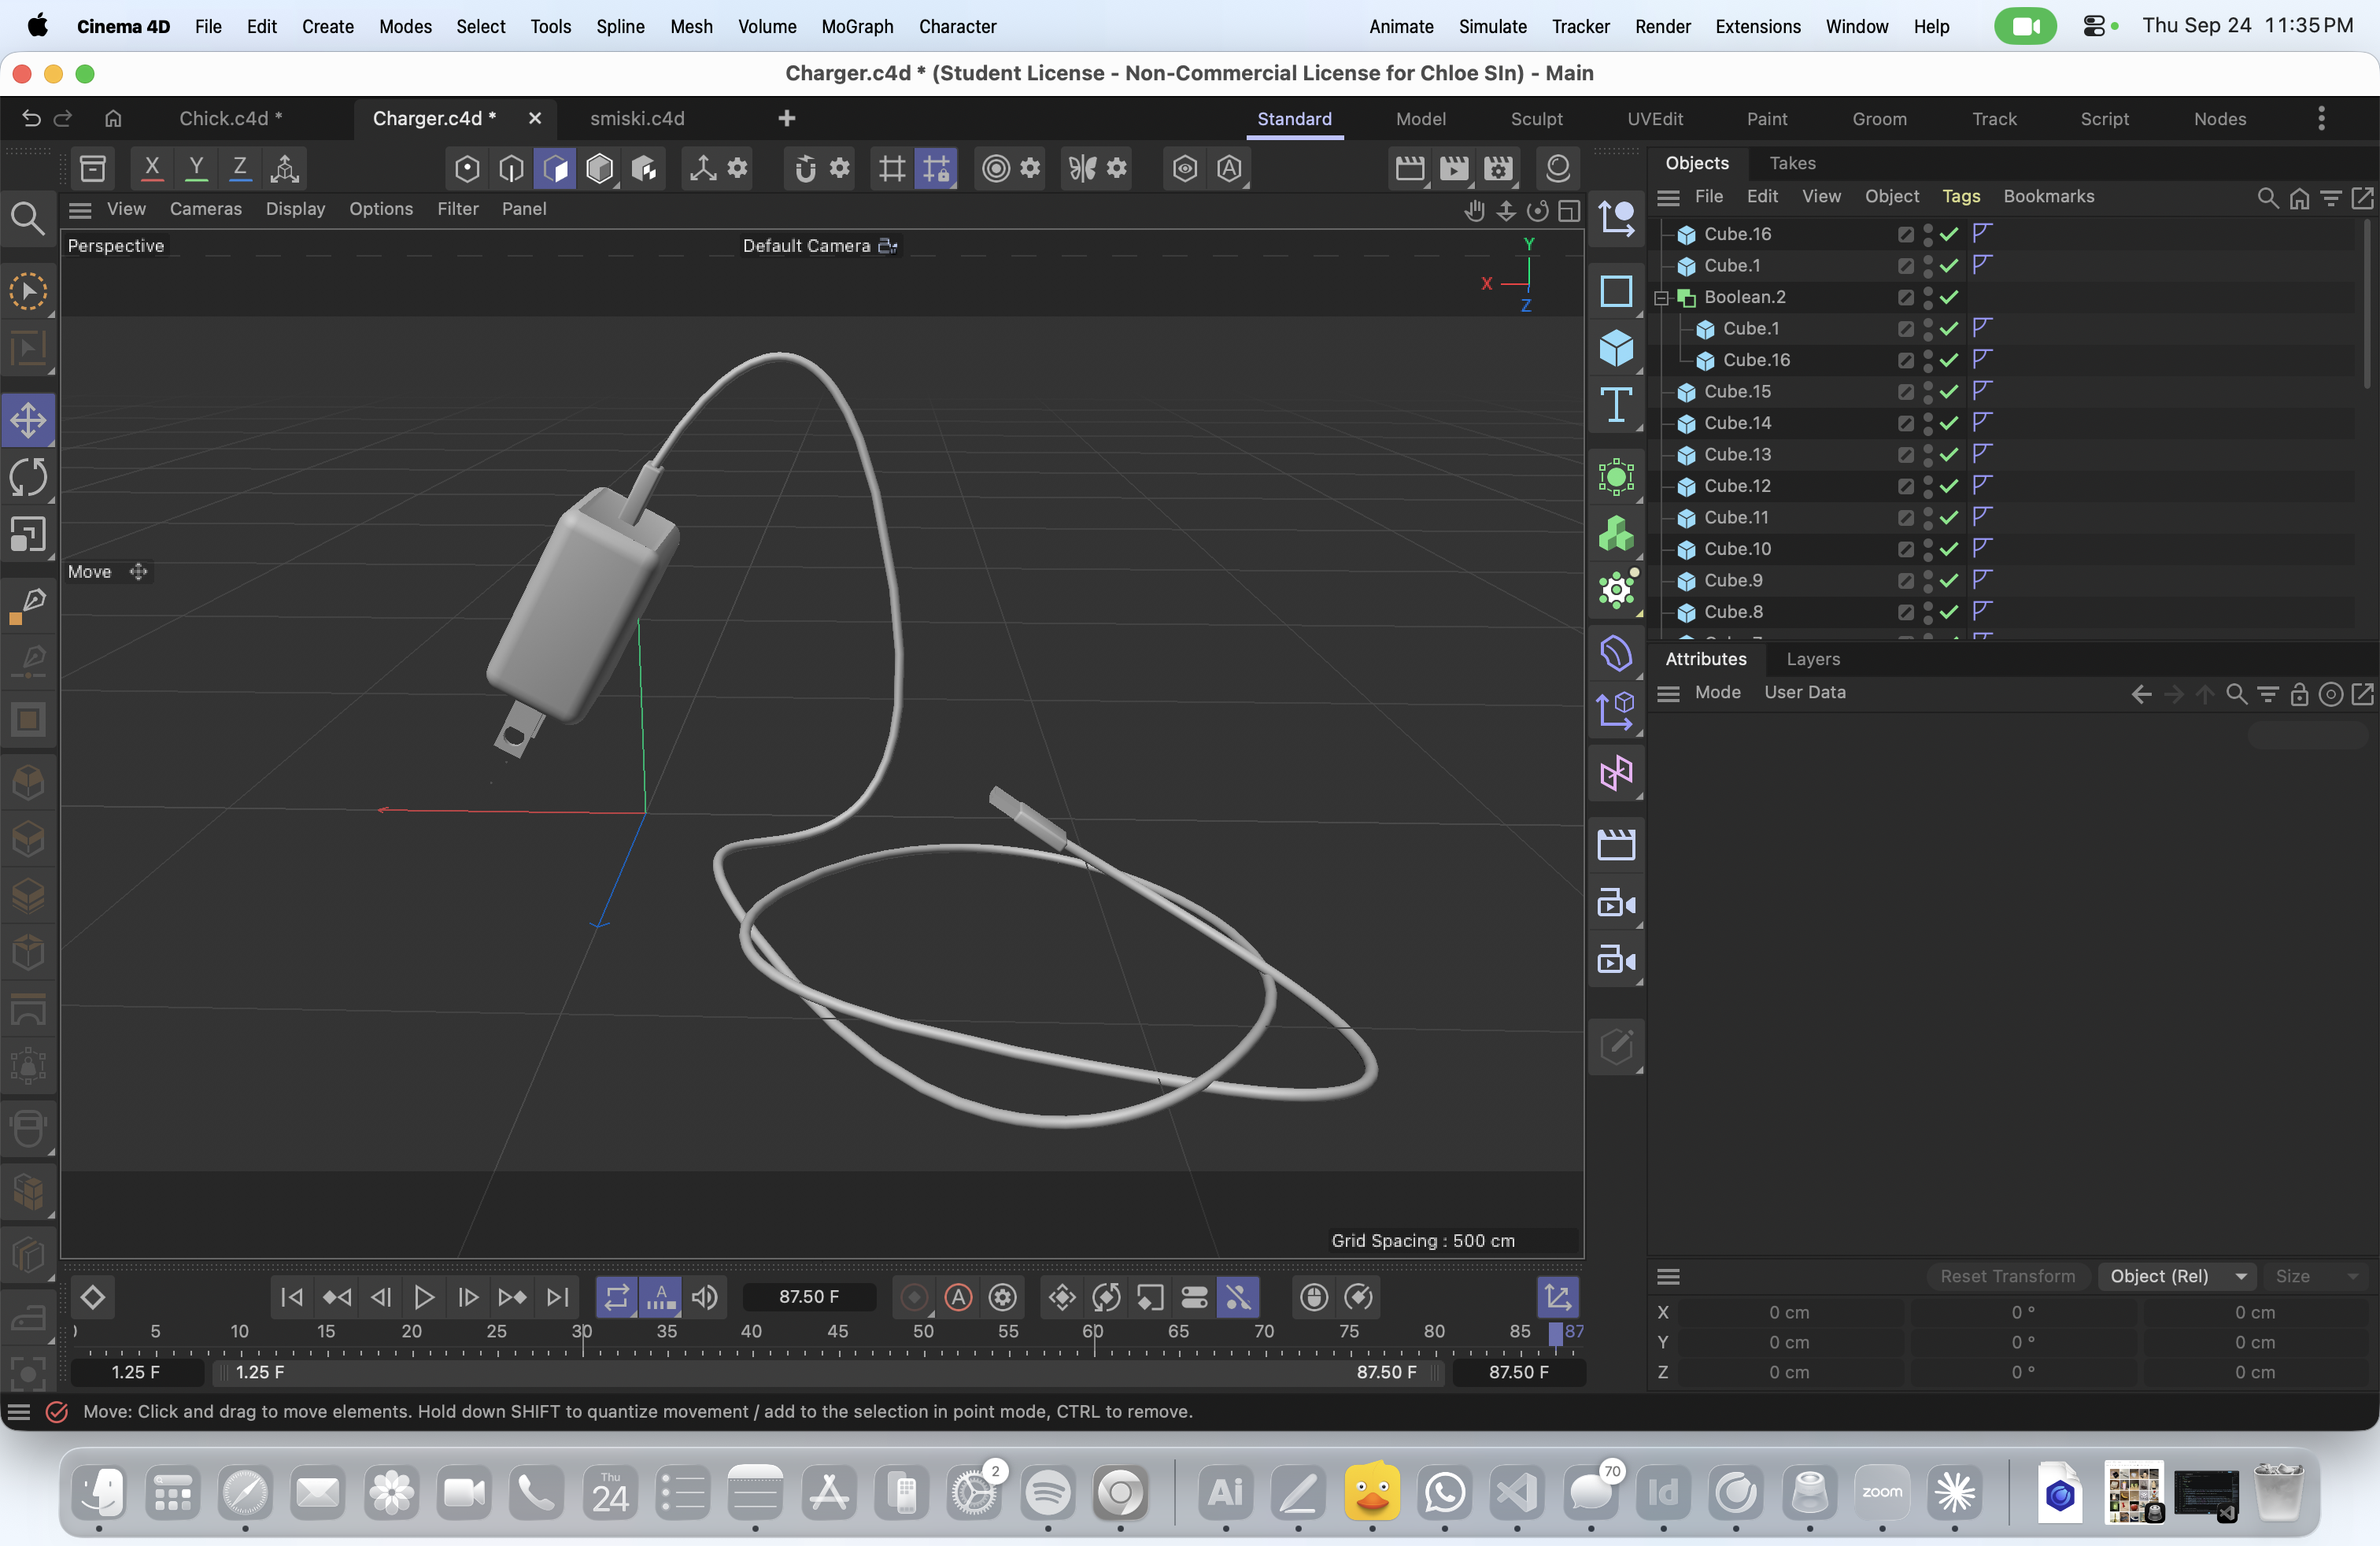Switch to Edges mode
Image resolution: width=2380 pixels, height=1546 pixels.
point(511,168)
